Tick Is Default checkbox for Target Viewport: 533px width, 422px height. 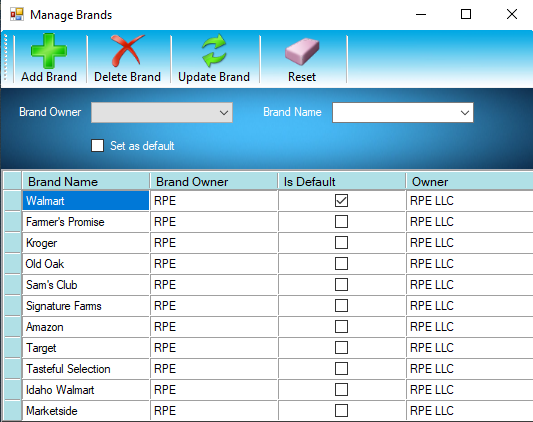pos(341,348)
